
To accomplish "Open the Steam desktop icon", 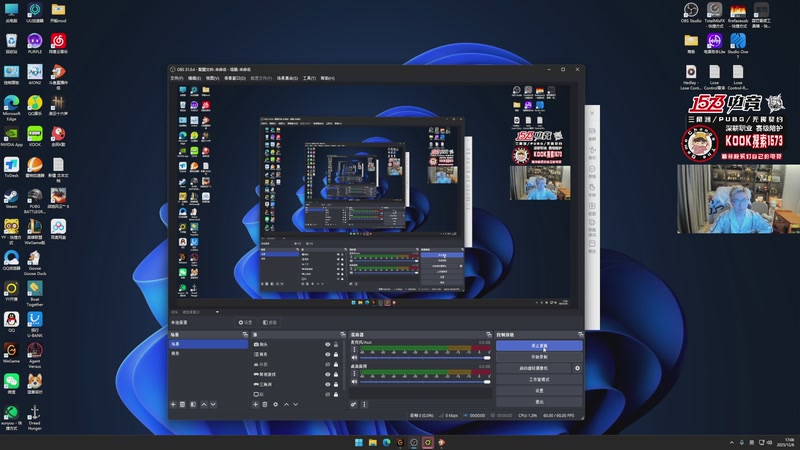I will pos(11,198).
